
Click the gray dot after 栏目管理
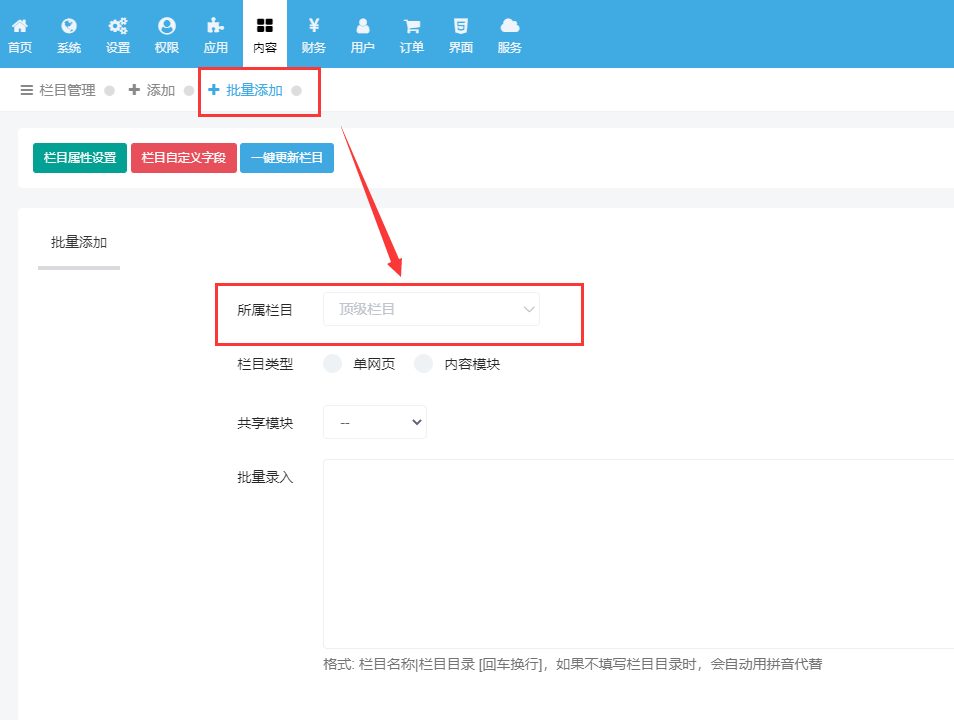(110, 91)
